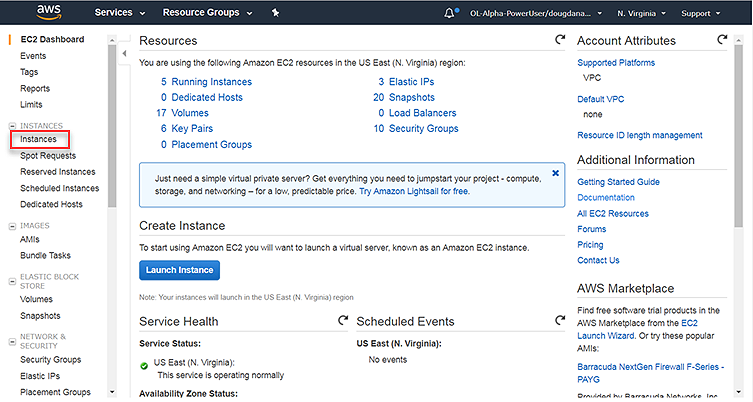Viewport: 753px width, 402px height.
Task: Open the Services dropdown menu
Action: coord(120,12)
